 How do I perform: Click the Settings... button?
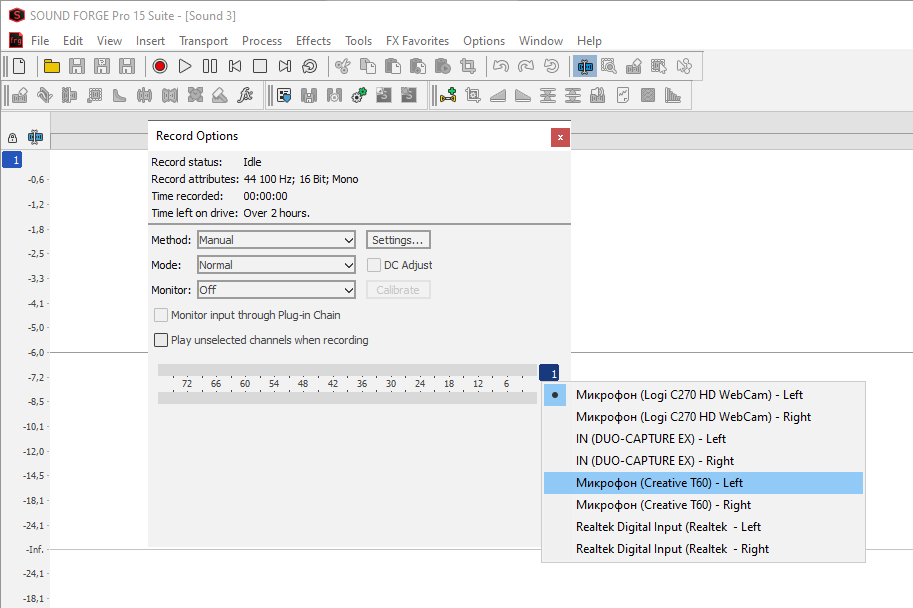(398, 240)
